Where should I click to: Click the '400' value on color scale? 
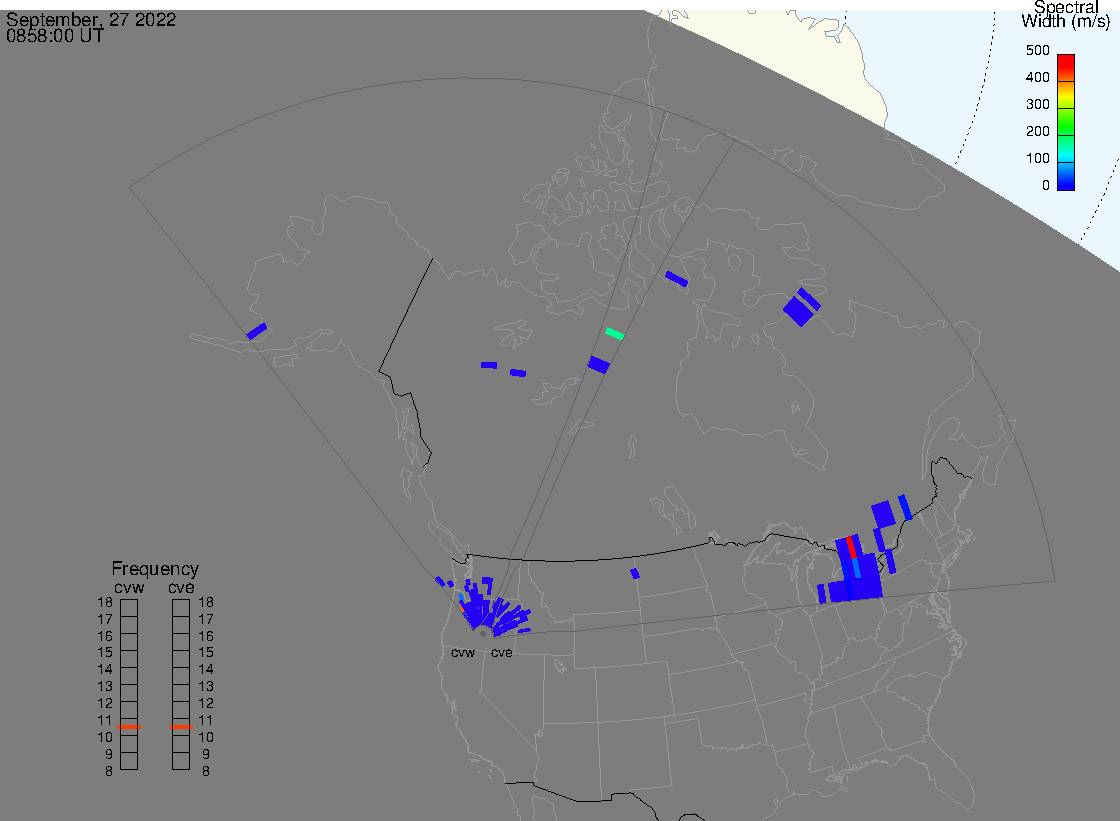click(1037, 77)
